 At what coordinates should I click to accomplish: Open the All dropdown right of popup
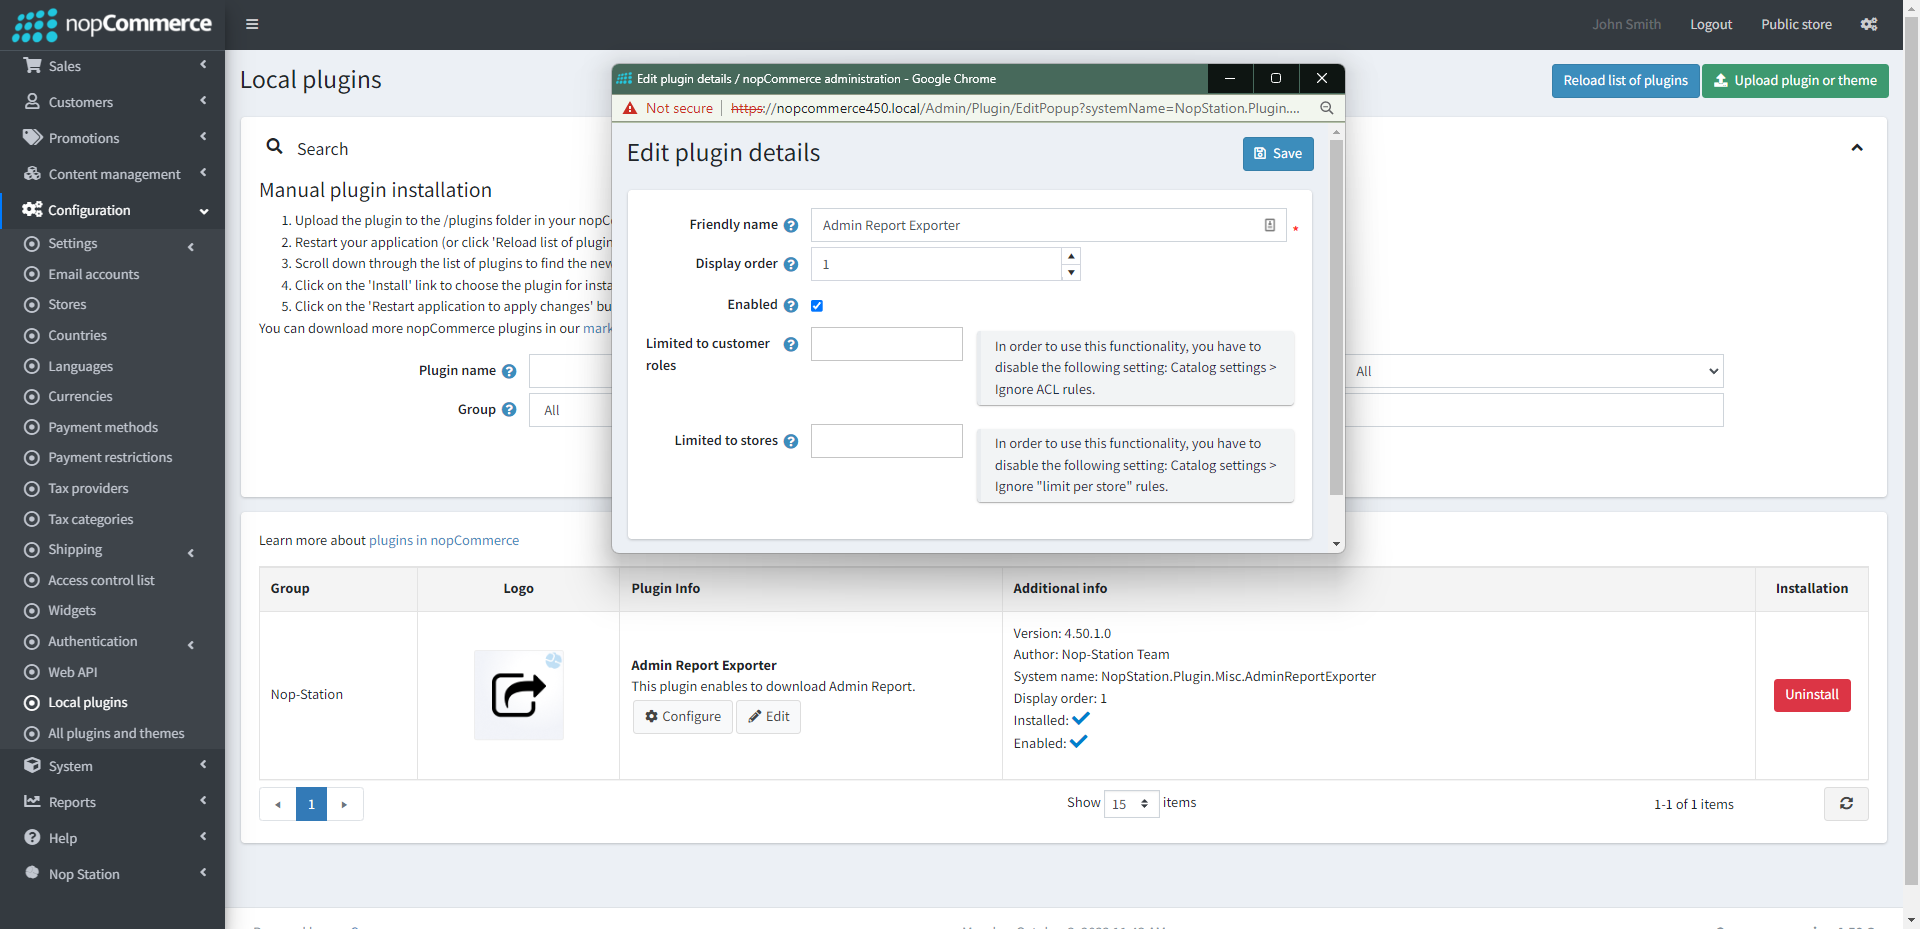(1534, 371)
